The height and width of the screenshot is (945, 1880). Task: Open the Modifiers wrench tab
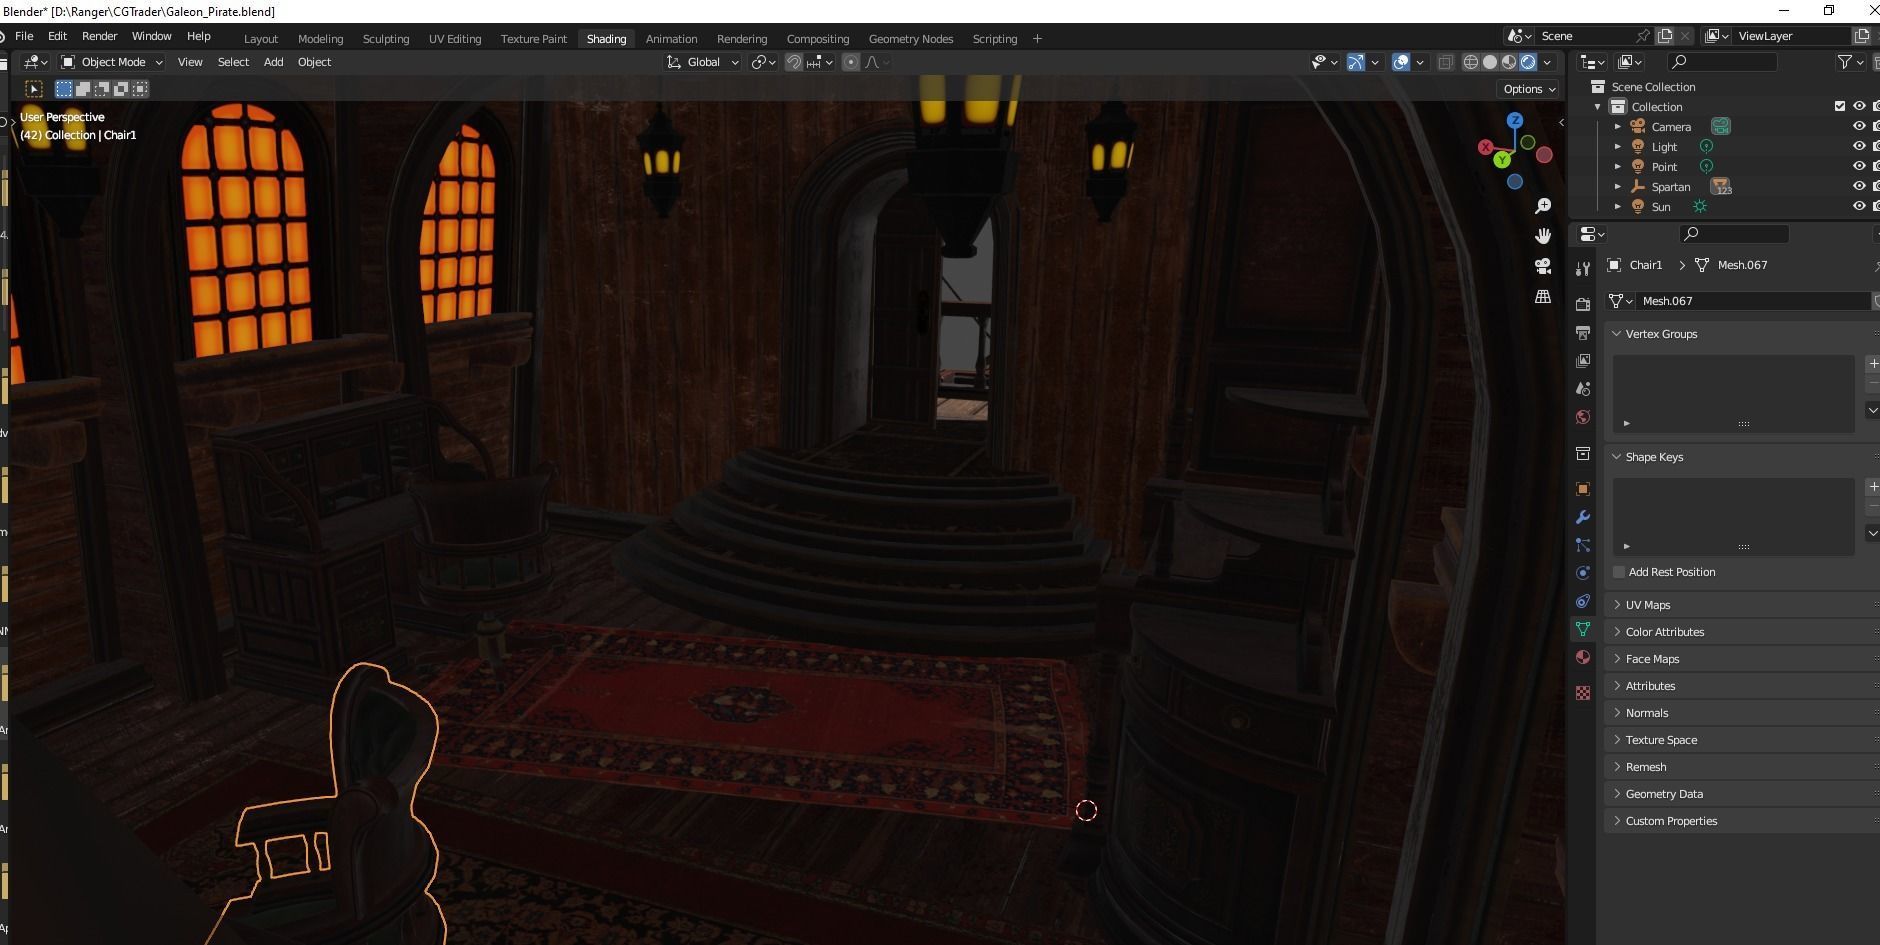coord(1583,517)
